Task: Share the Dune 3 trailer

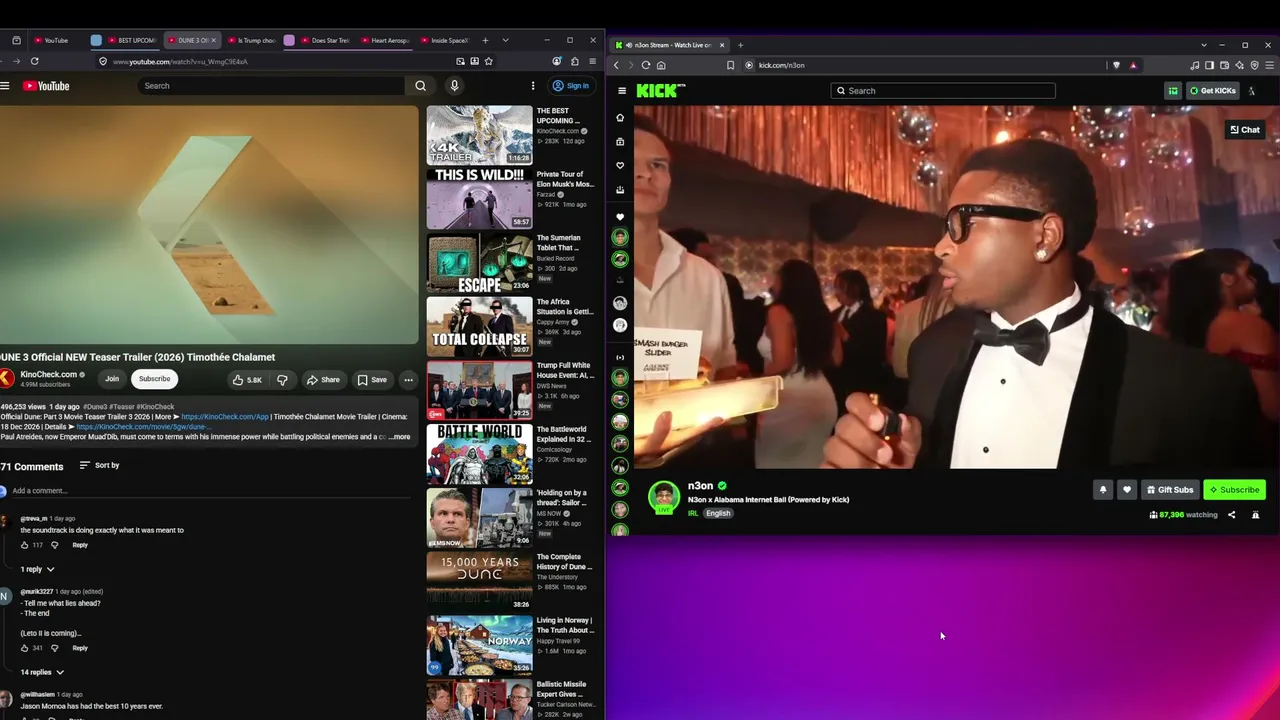Action: (323, 380)
